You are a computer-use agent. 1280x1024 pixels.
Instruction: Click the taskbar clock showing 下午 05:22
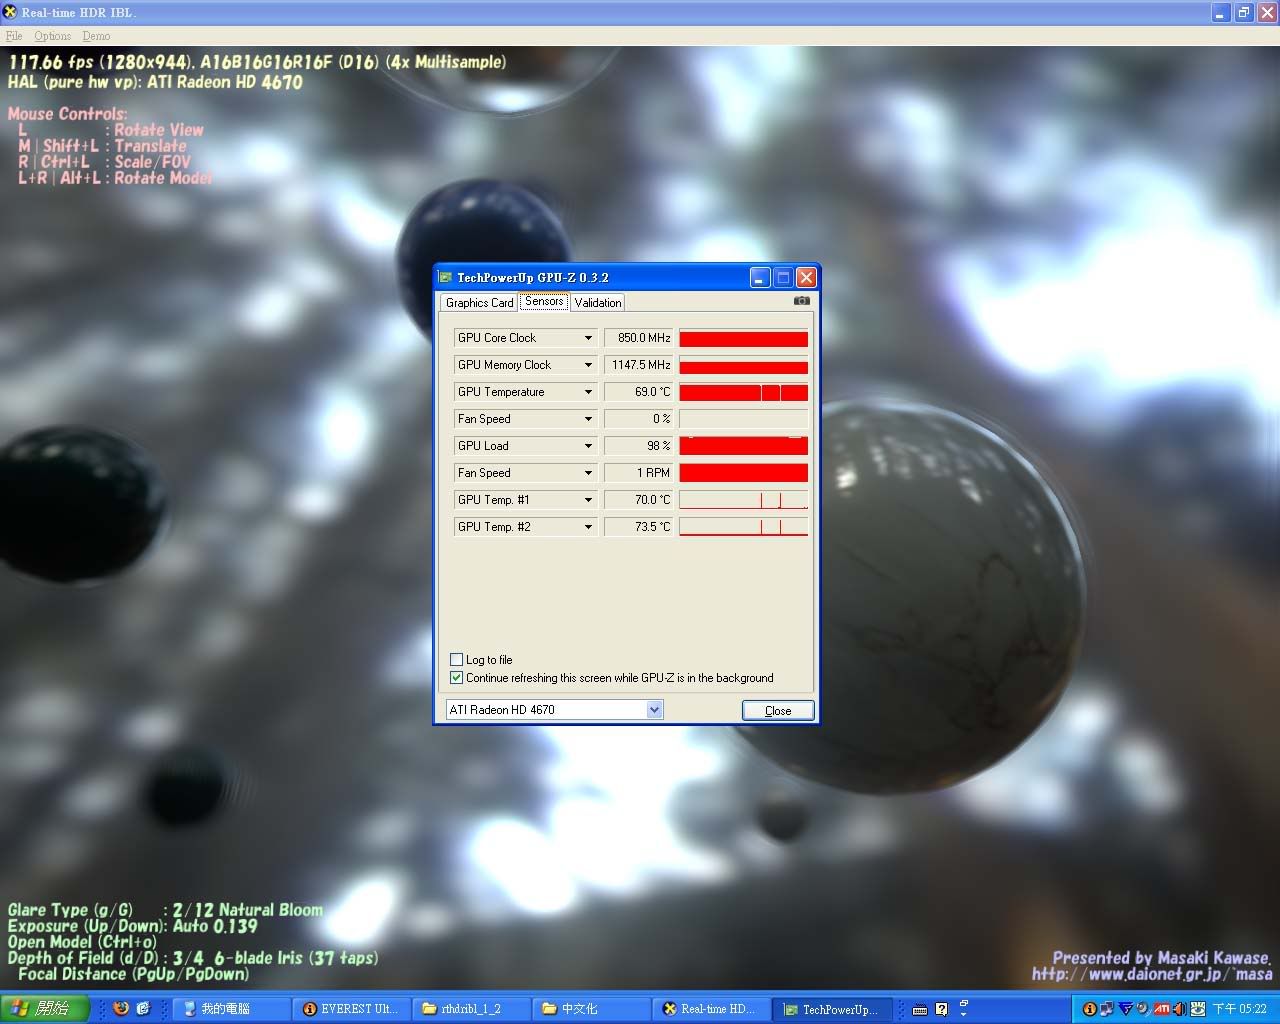(x=1240, y=1009)
